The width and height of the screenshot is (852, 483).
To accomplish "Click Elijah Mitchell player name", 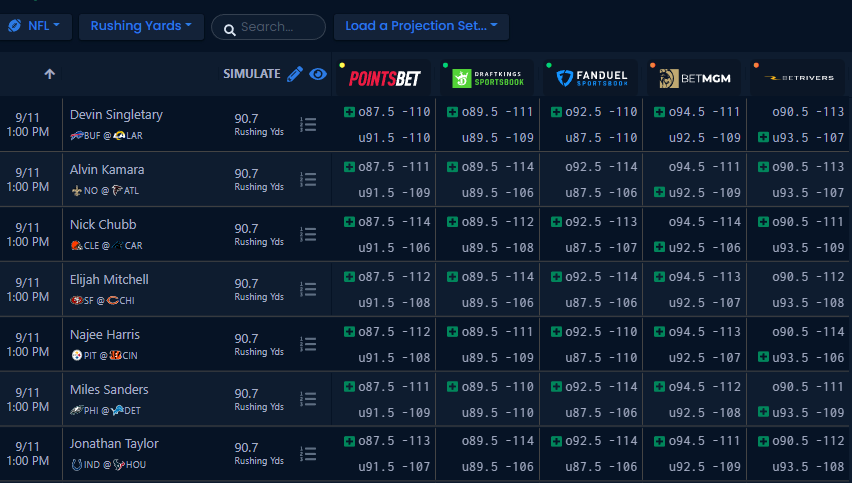I will (x=109, y=279).
